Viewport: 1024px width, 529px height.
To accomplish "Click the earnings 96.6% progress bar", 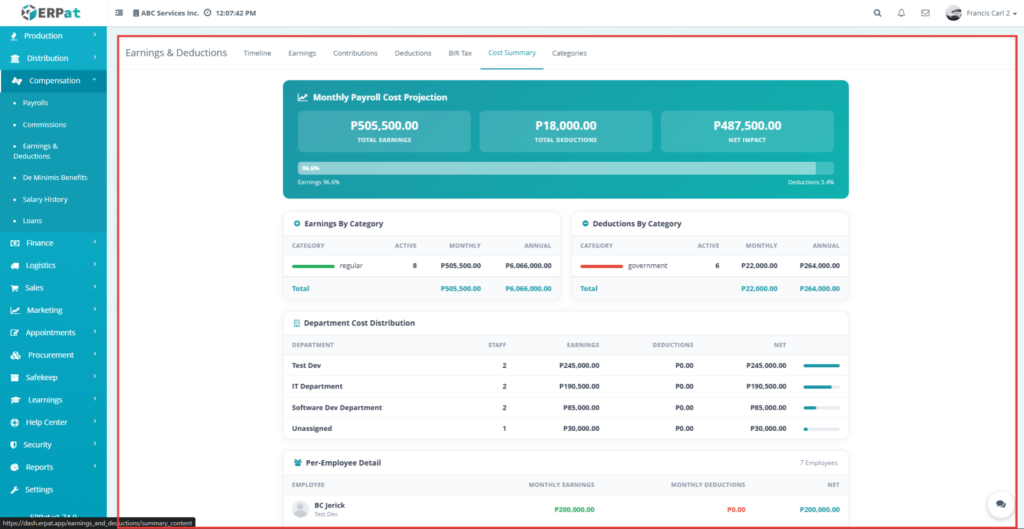I will (x=556, y=168).
